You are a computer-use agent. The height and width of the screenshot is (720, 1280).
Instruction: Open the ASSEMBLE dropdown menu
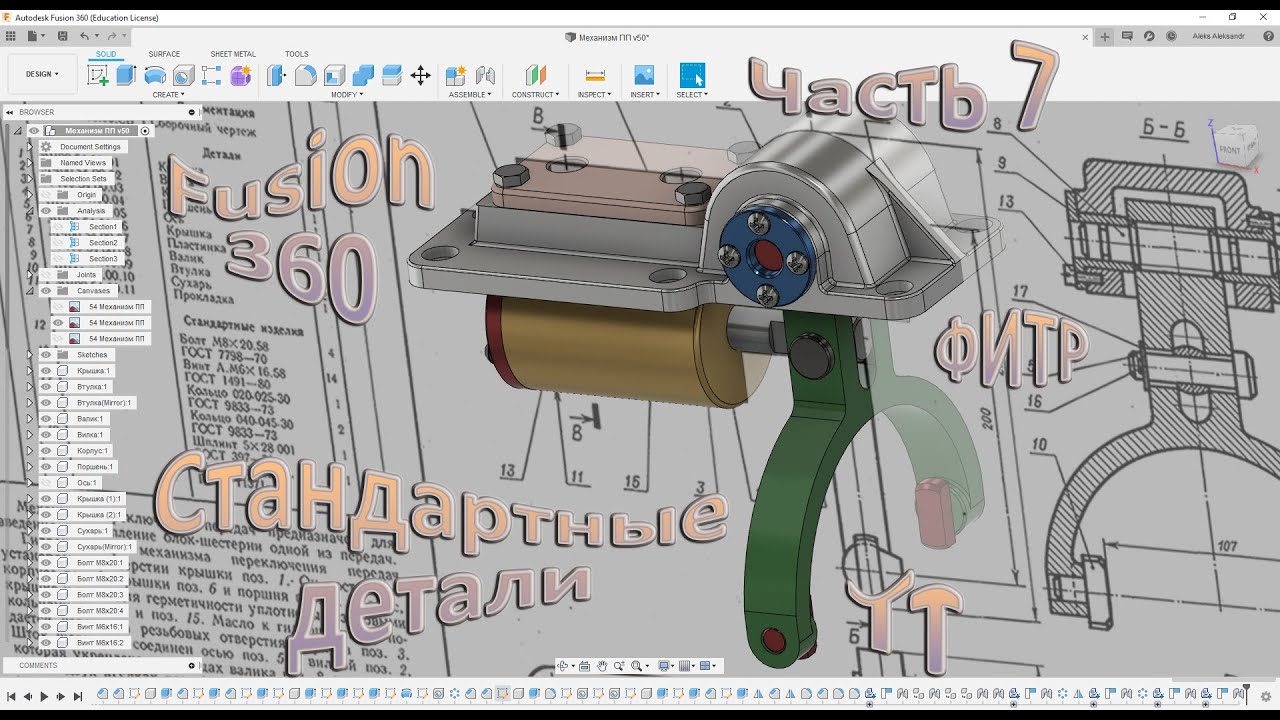(470, 95)
